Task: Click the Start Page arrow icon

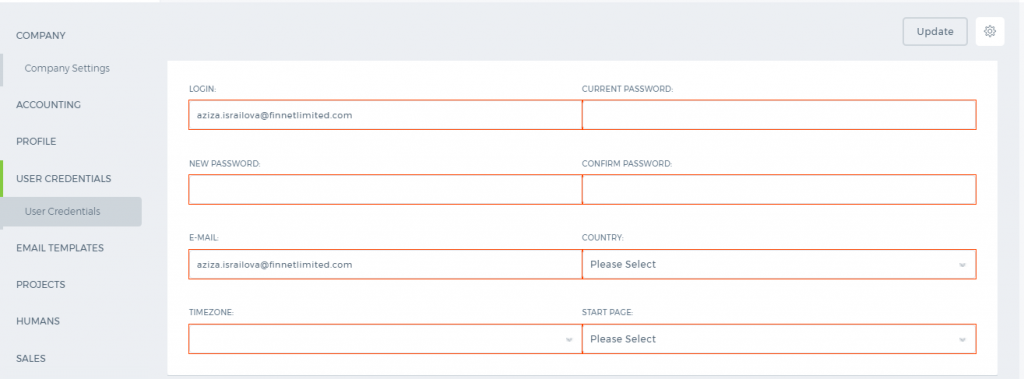Action: click(x=962, y=340)
